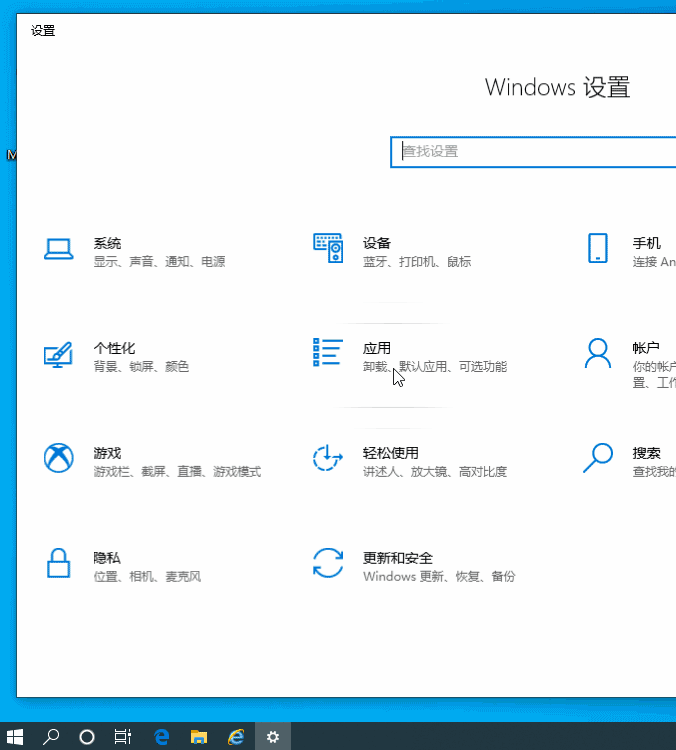Open taskbar search magnifier
This screenshot has height=750, width=676.
pos(51,737)
